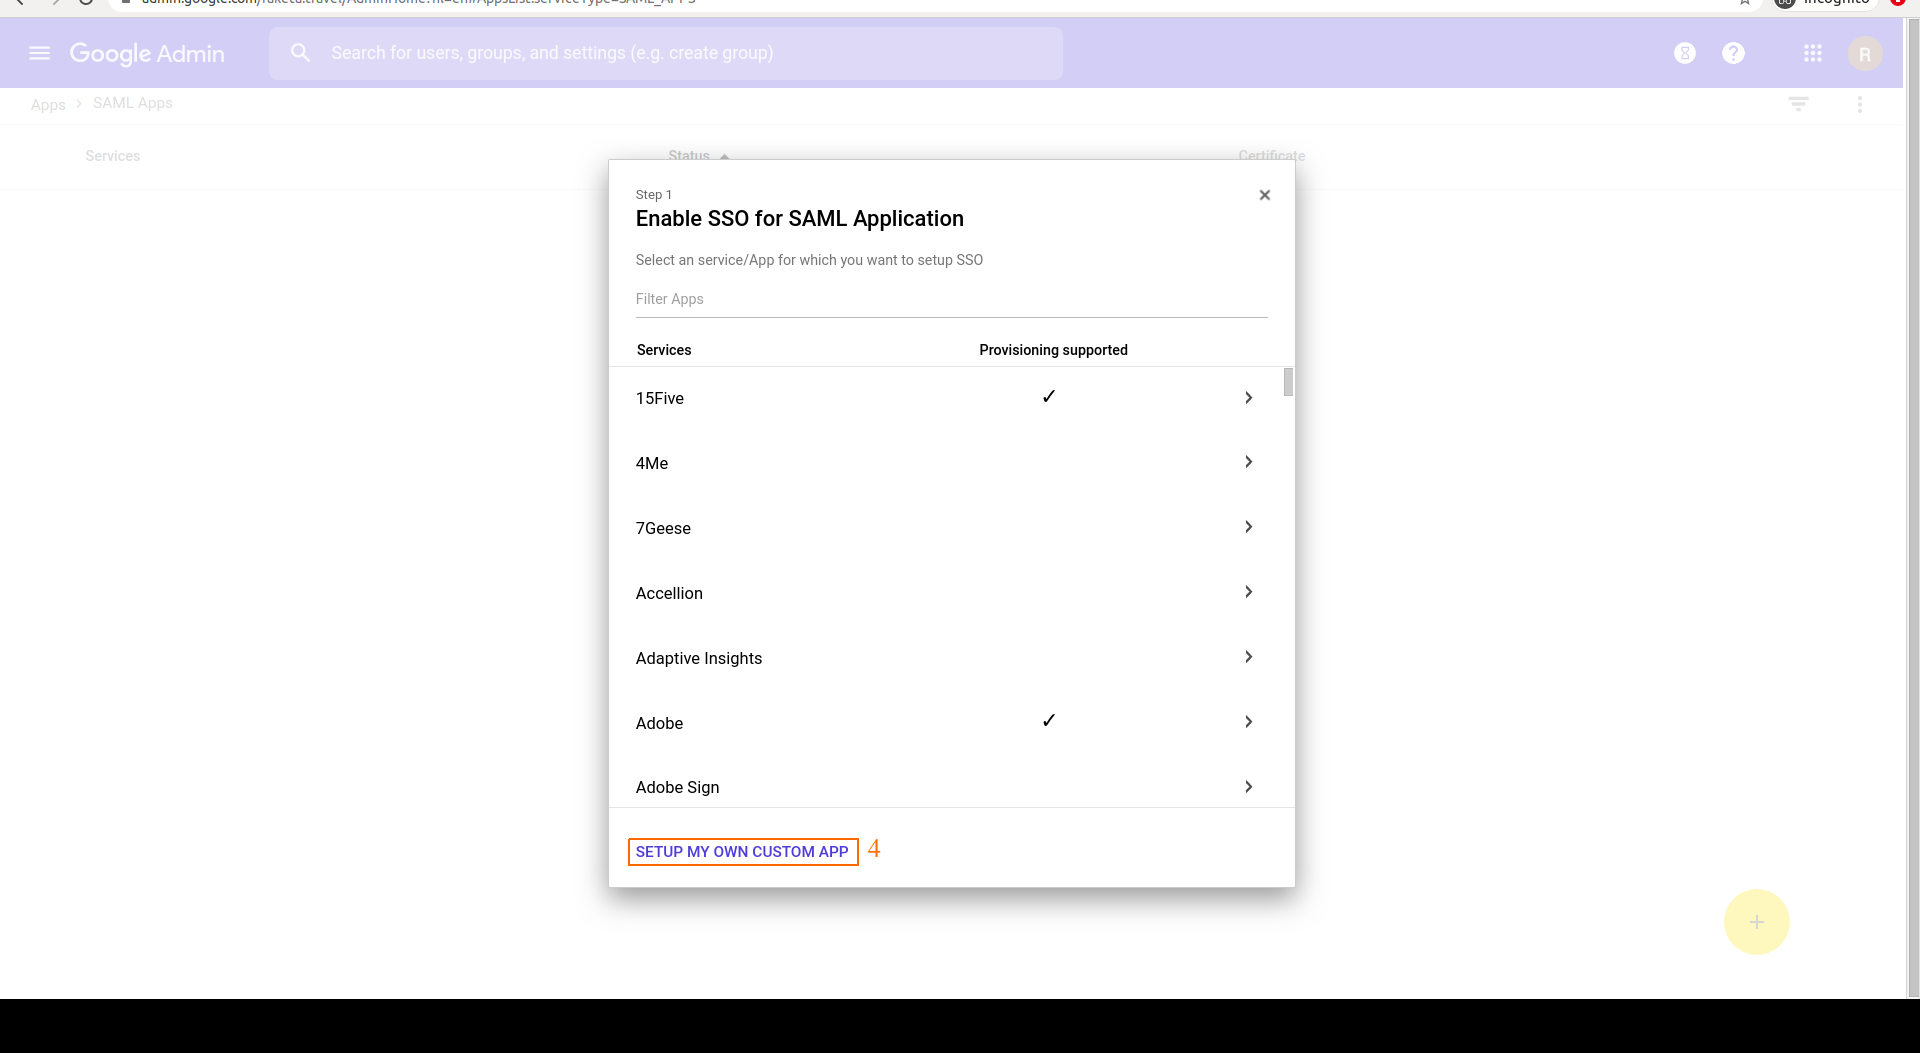Close the Enable SSO dialog
The width and height of the screenshot is (1920, 1053).
pyautogui.click(x=1265, y=195)
